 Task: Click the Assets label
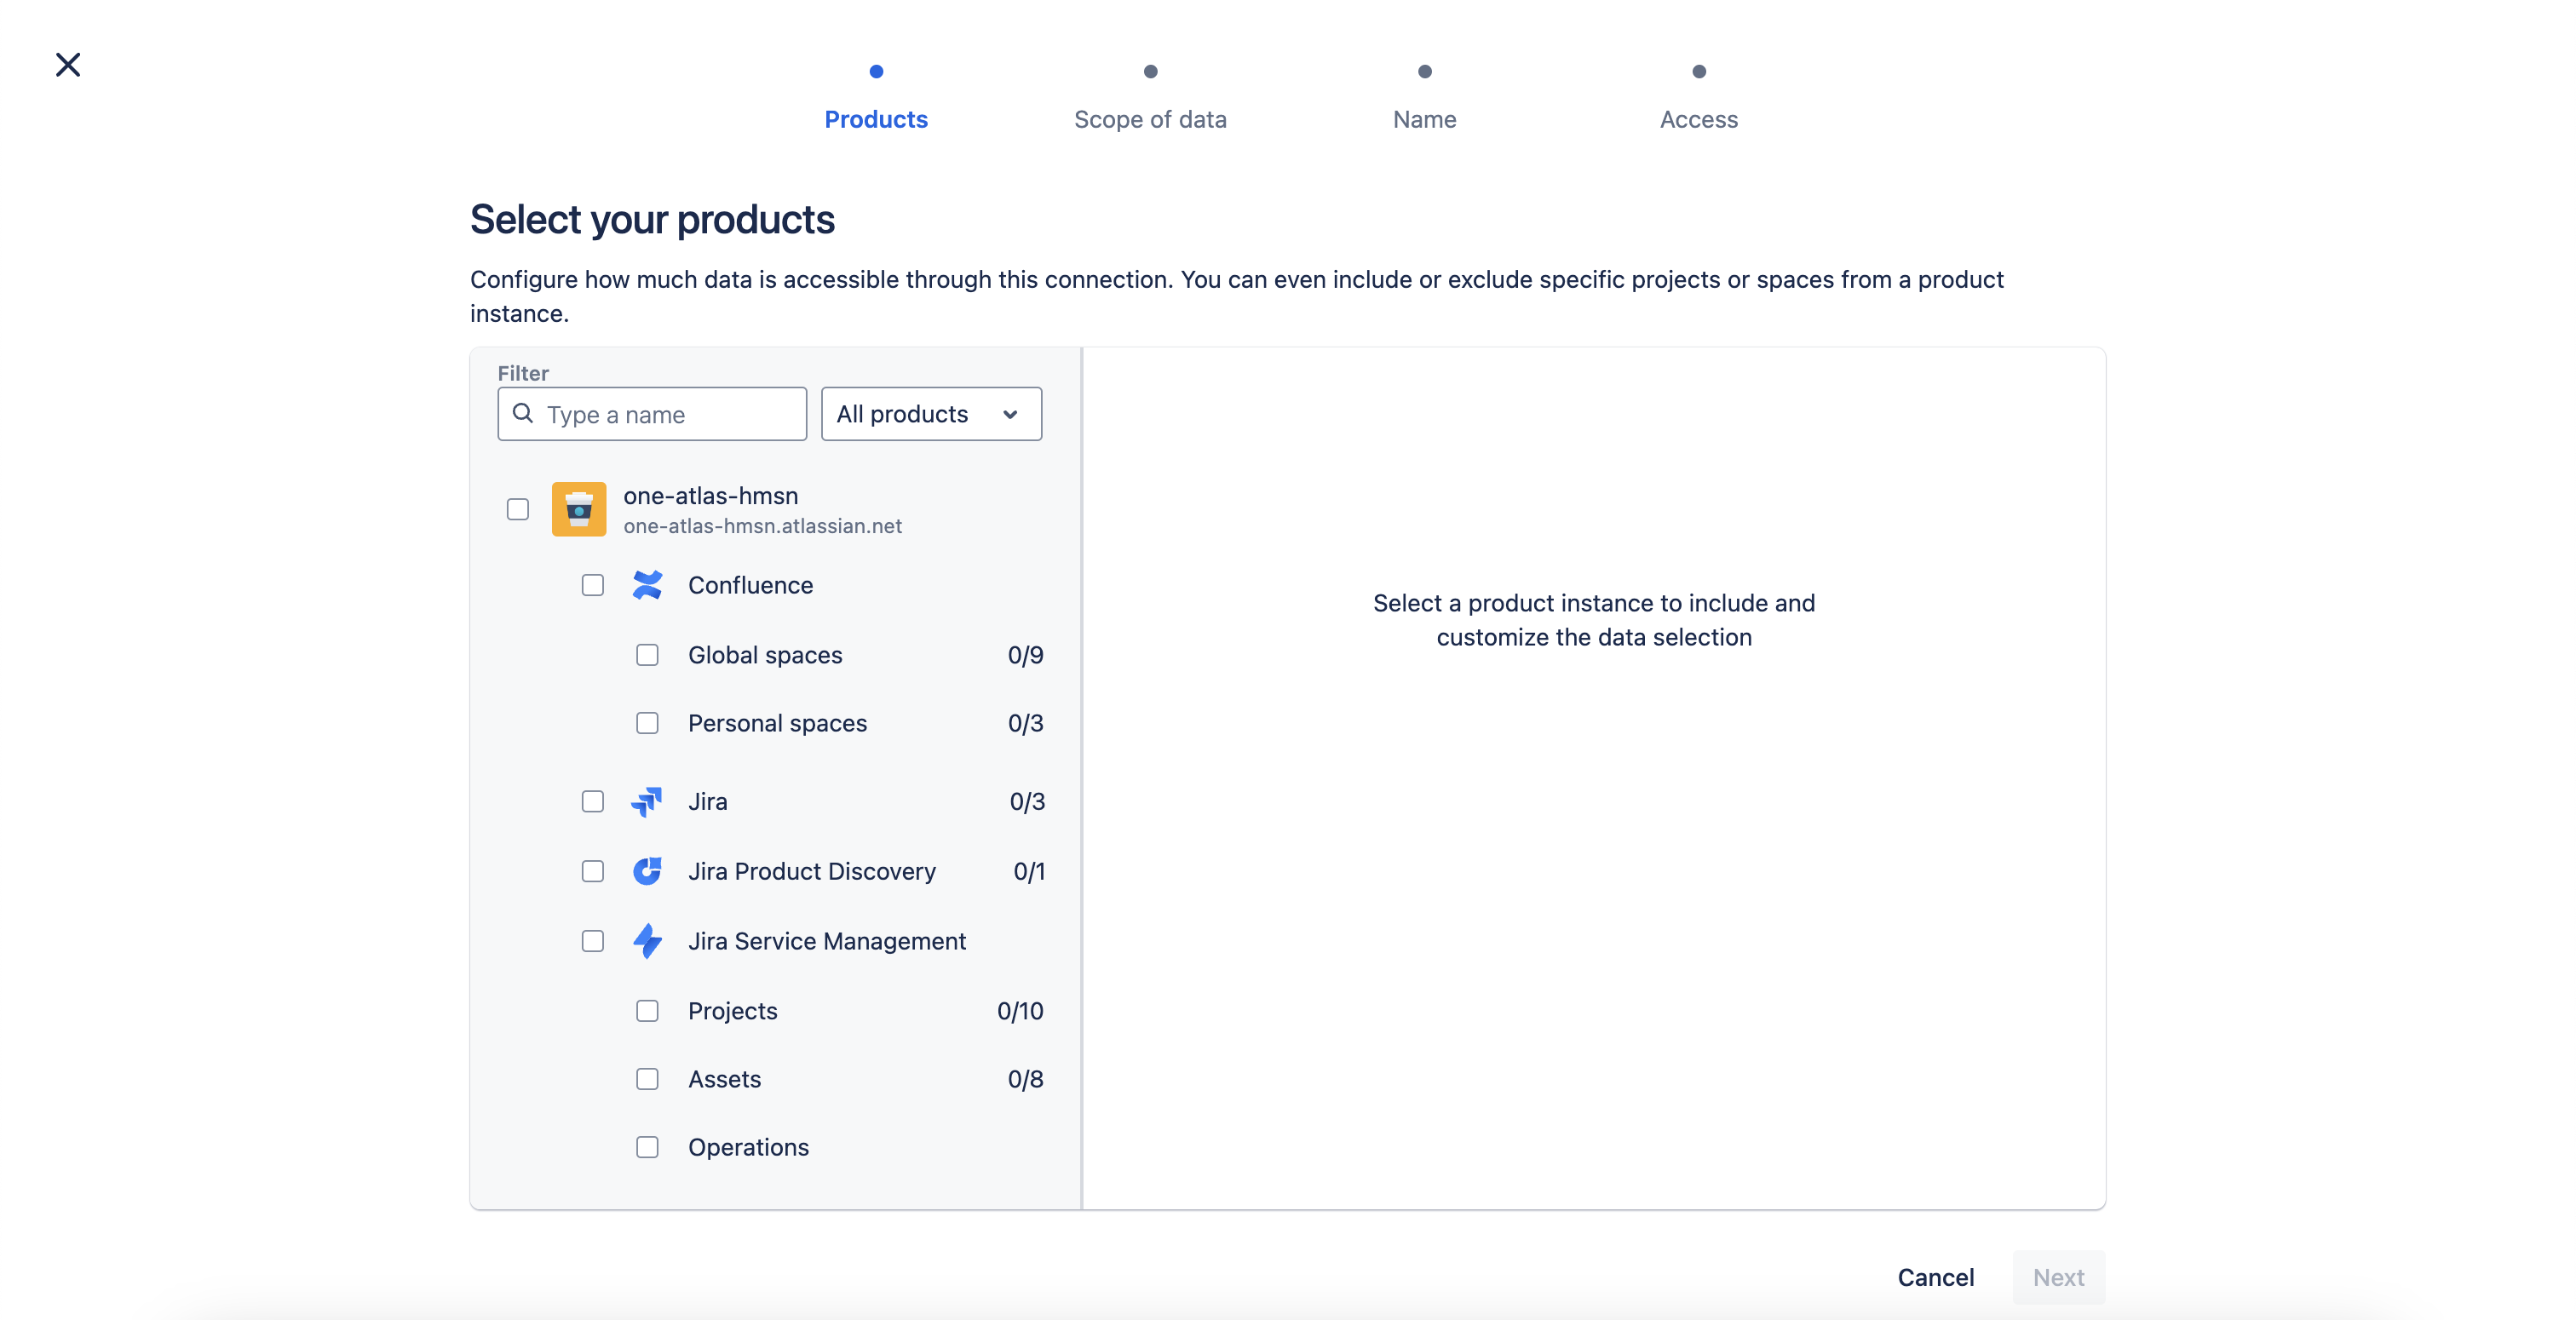[724, 1079]
